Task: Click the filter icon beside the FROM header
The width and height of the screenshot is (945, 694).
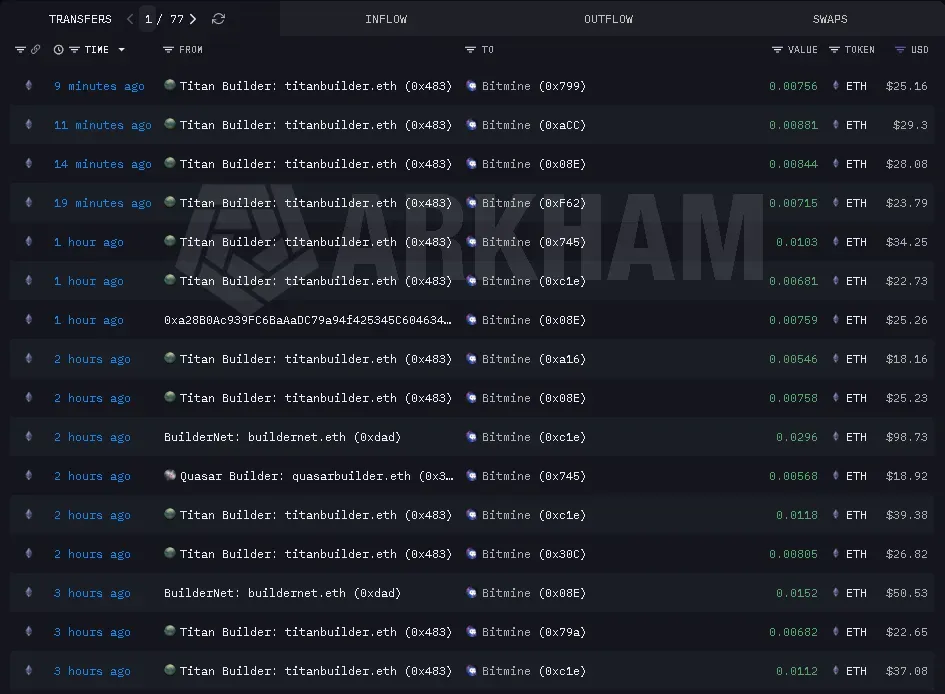Action: 168,49
